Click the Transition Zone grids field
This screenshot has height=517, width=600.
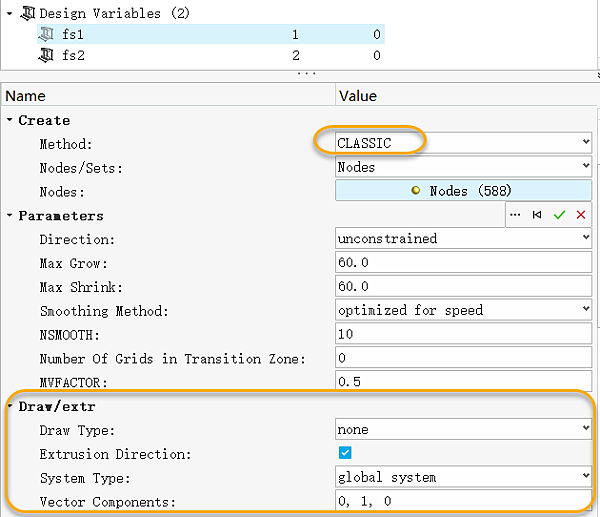(x=463, y=358)
